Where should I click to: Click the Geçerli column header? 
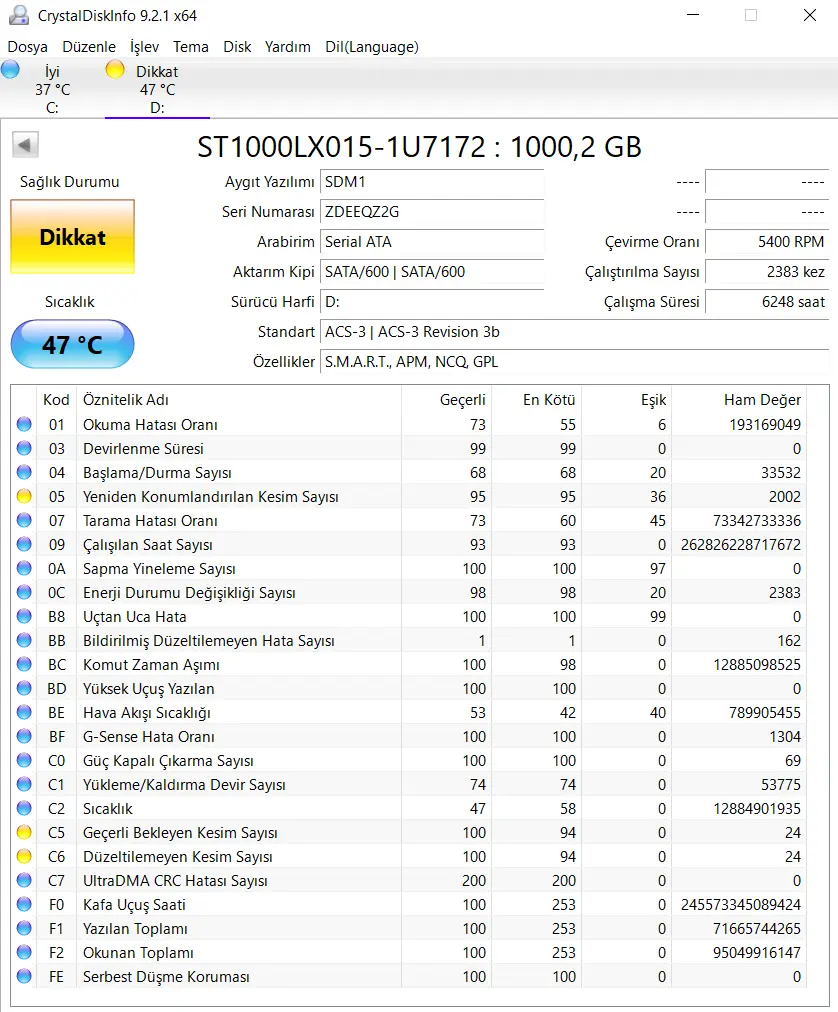[x=446, y=400]
